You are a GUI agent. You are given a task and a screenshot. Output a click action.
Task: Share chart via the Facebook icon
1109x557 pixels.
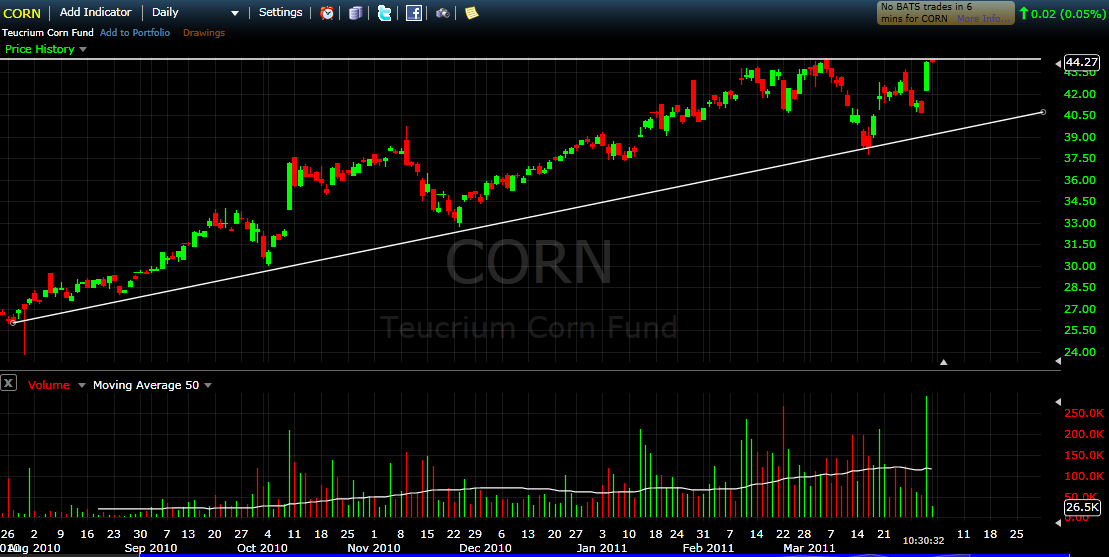414,13
